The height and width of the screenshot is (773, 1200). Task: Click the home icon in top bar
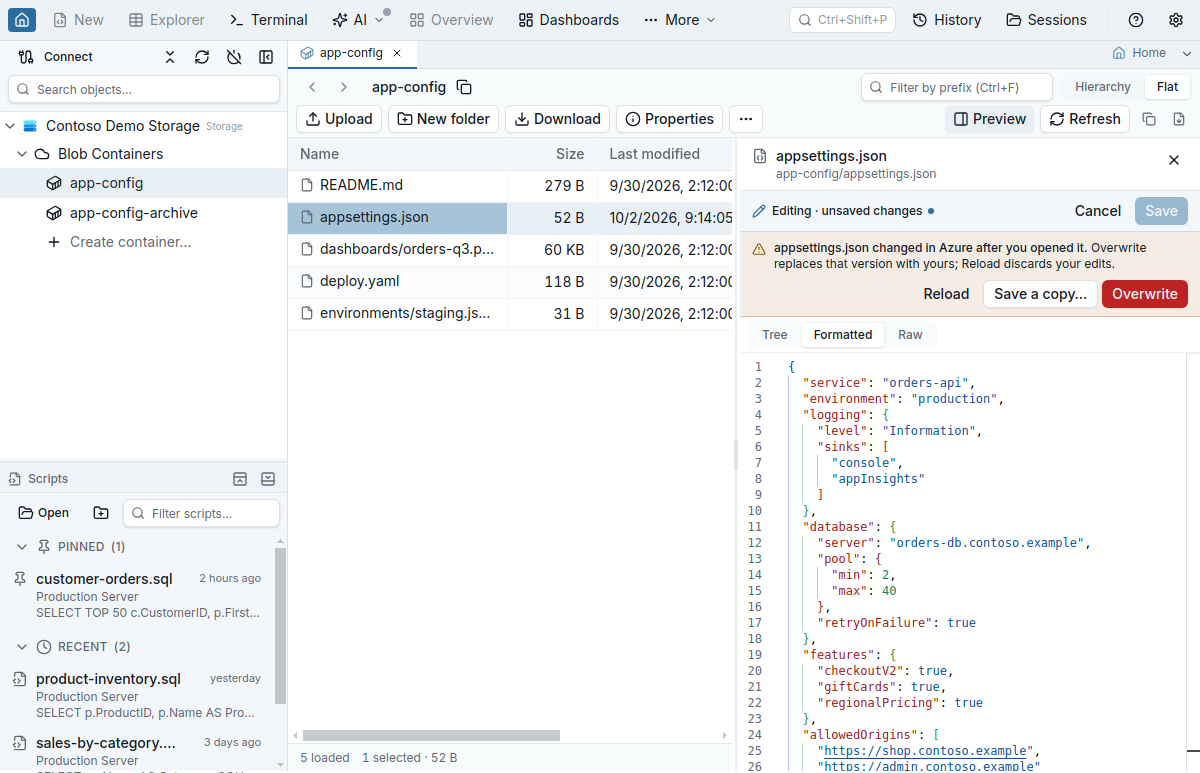tap(22, 20)
